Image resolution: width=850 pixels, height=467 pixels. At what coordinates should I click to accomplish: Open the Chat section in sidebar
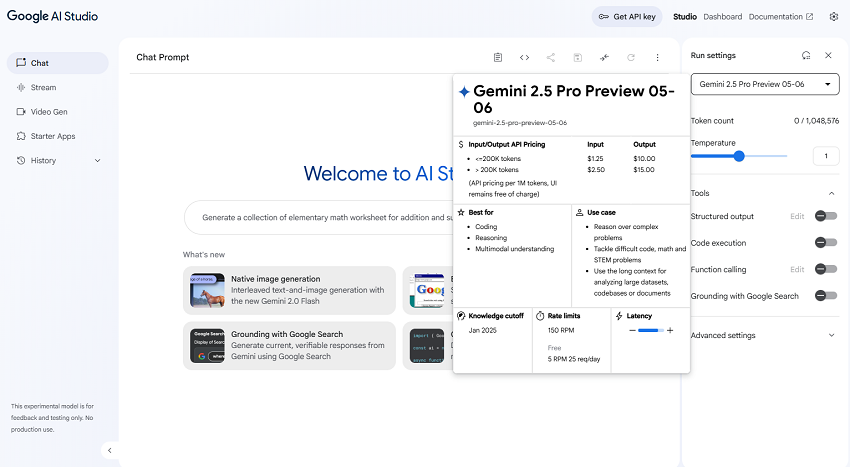point(57,63)
